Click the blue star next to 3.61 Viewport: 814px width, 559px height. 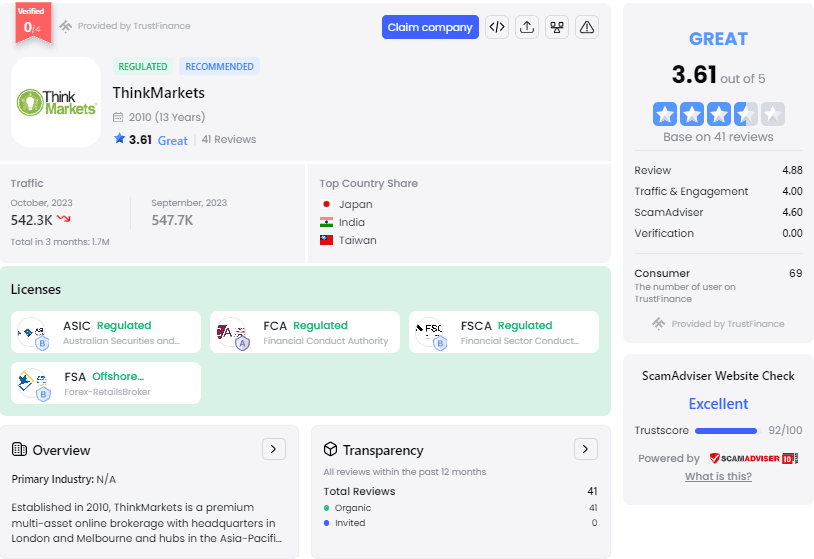[x=119, y=139]
